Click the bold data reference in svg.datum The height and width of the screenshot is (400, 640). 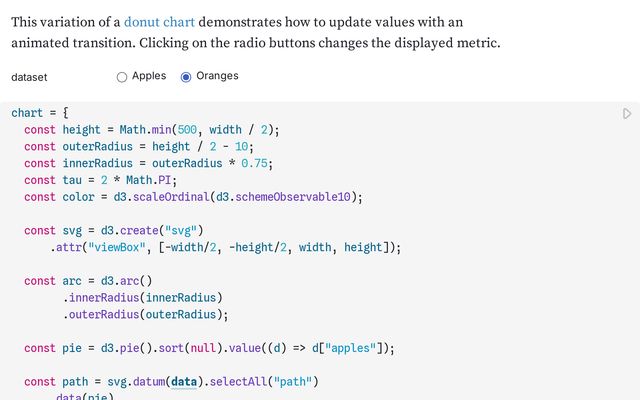[x=183, y=382]
